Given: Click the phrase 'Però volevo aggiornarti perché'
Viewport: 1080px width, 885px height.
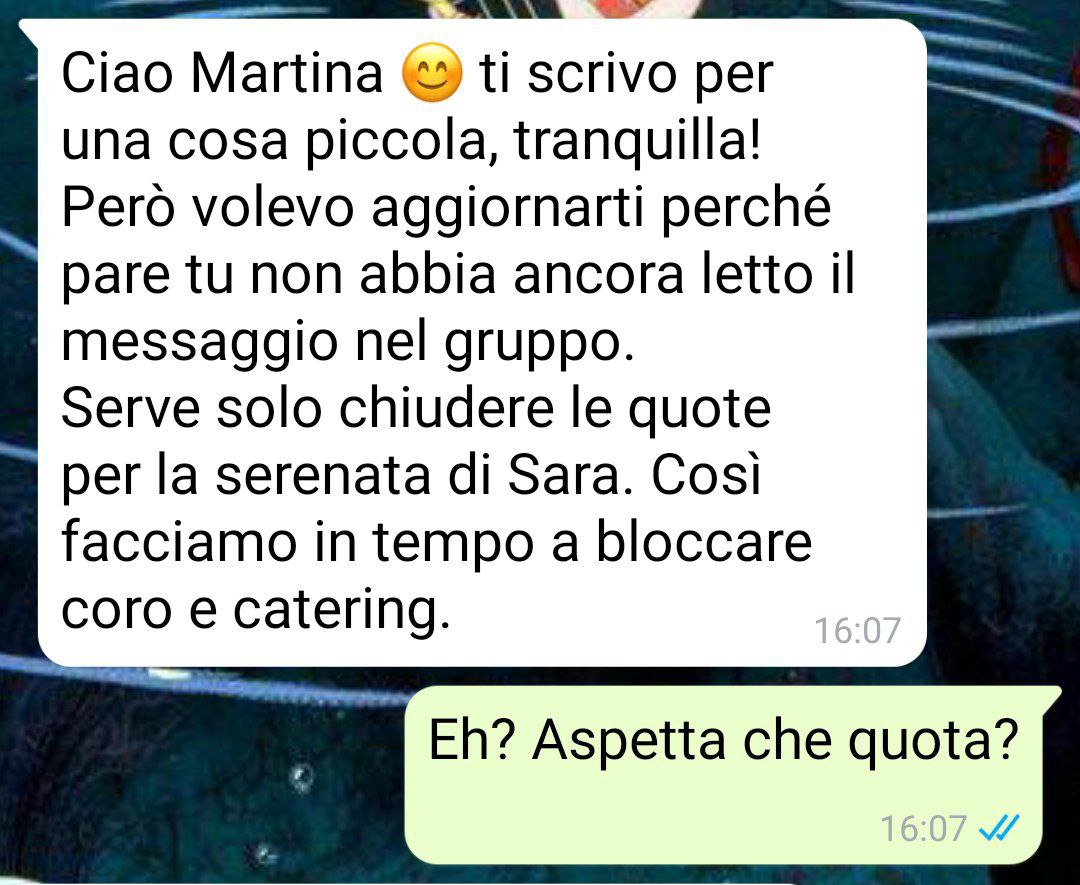Looking at the screenshot, I should pos(447,208).
